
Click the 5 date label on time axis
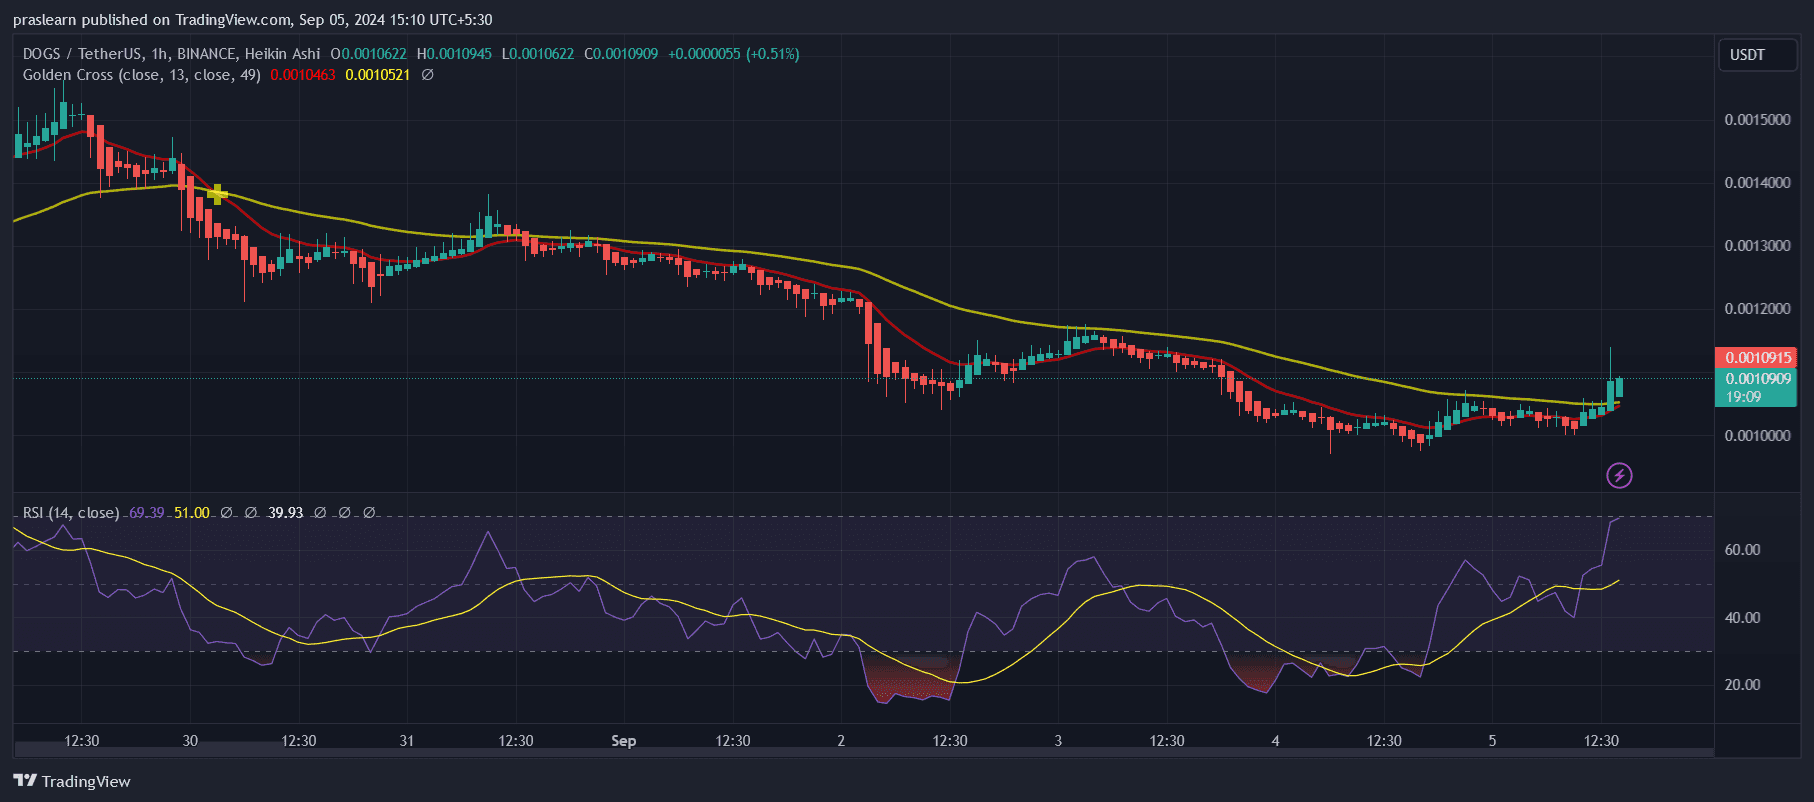tap(1492, 741)
